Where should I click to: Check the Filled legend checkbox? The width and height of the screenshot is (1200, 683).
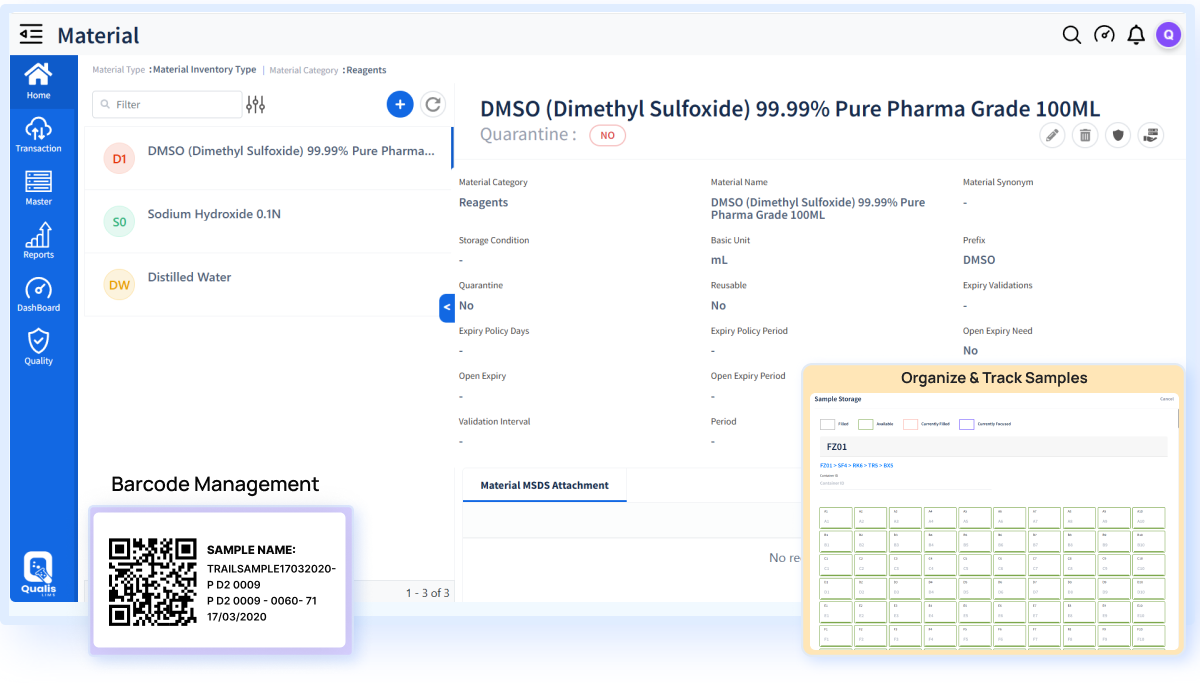tap(827, 423)
